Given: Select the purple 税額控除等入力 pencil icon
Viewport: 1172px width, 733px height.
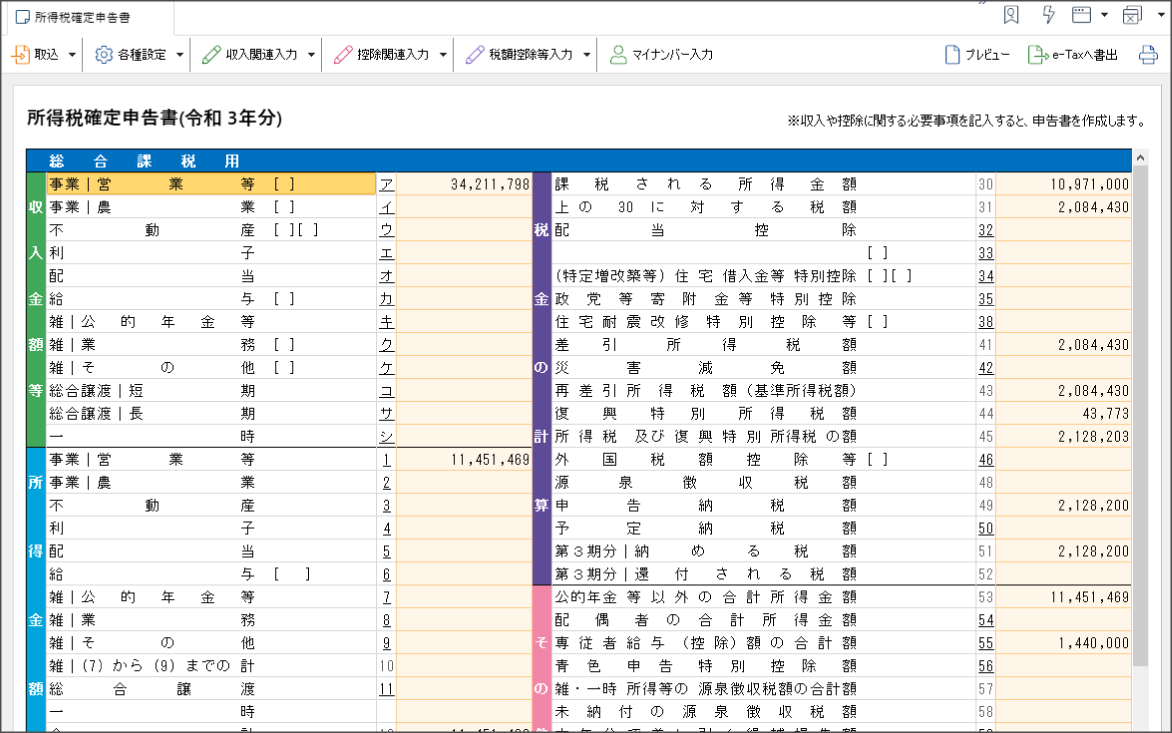Looking at the screenshot, I should coord(472,55).
